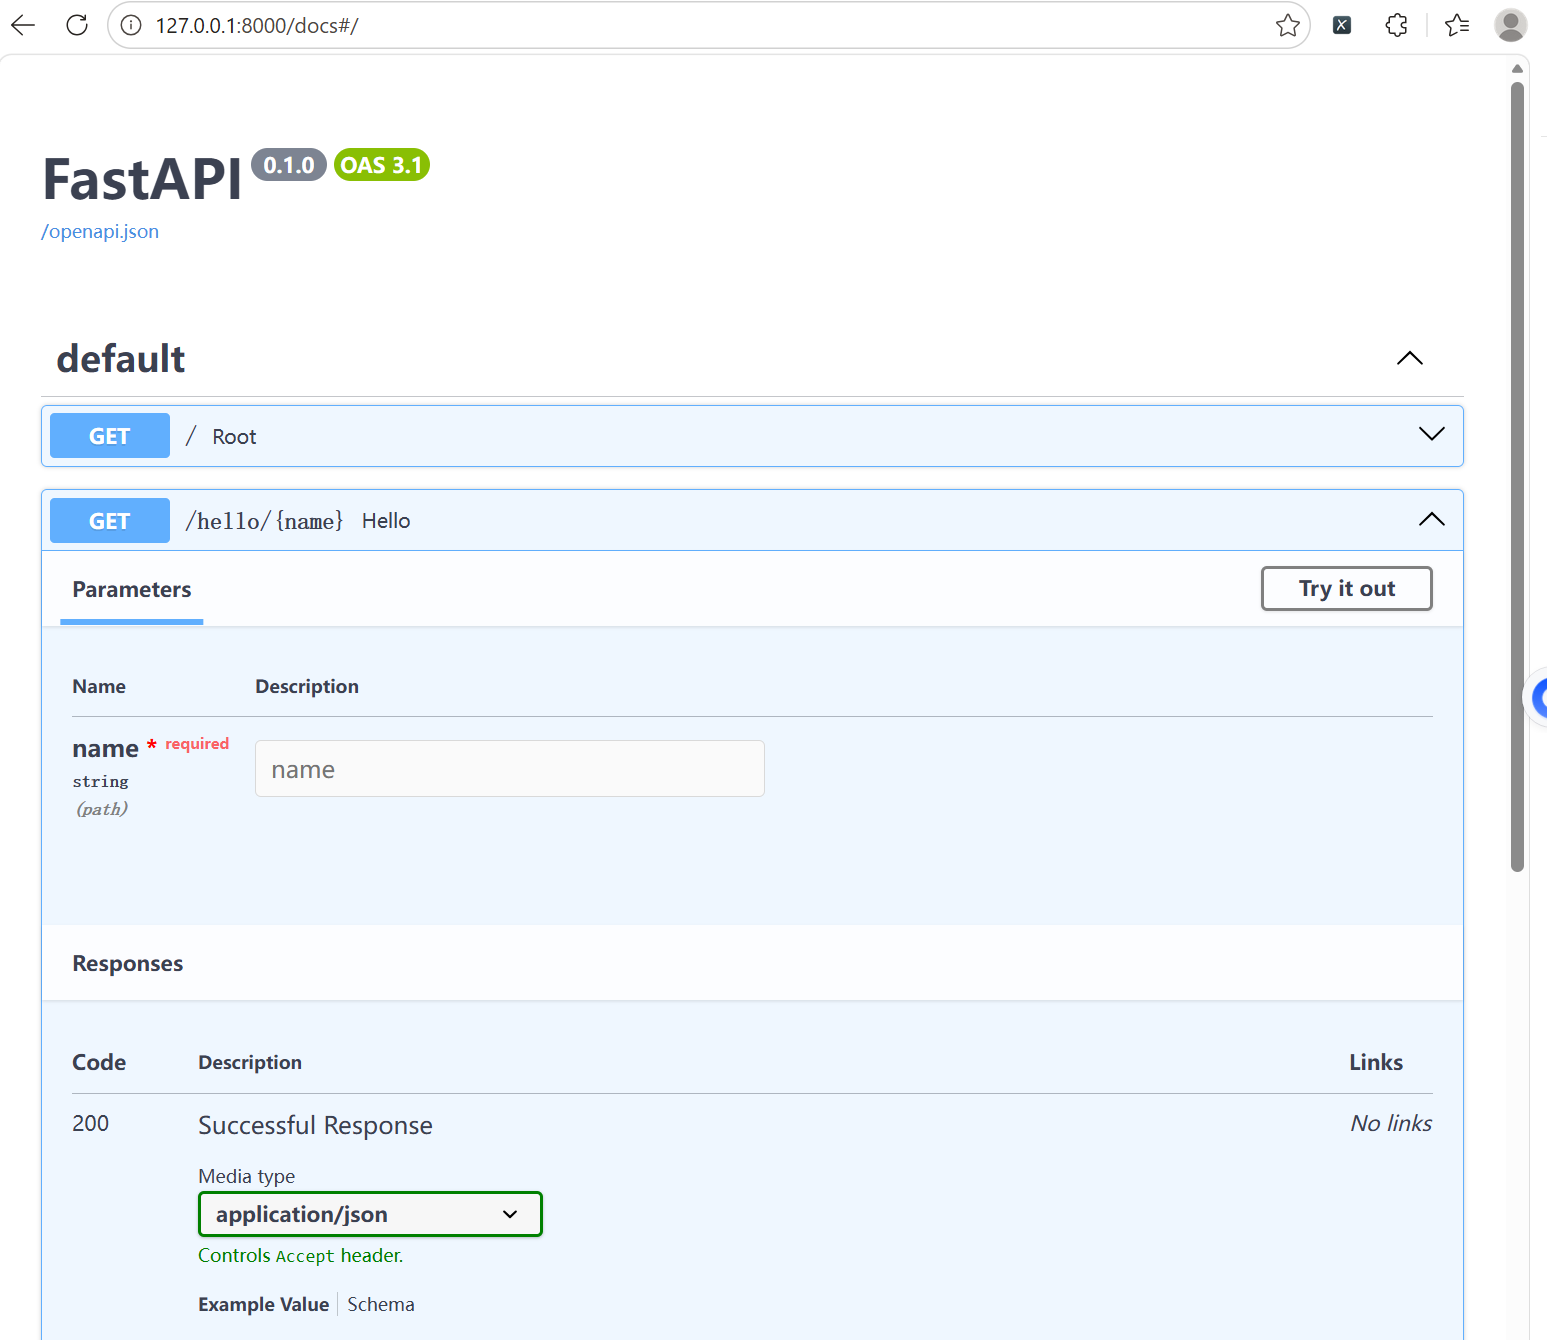Click the string type label under name
The image size is (1547, 1340).
[x=100, y=781]
